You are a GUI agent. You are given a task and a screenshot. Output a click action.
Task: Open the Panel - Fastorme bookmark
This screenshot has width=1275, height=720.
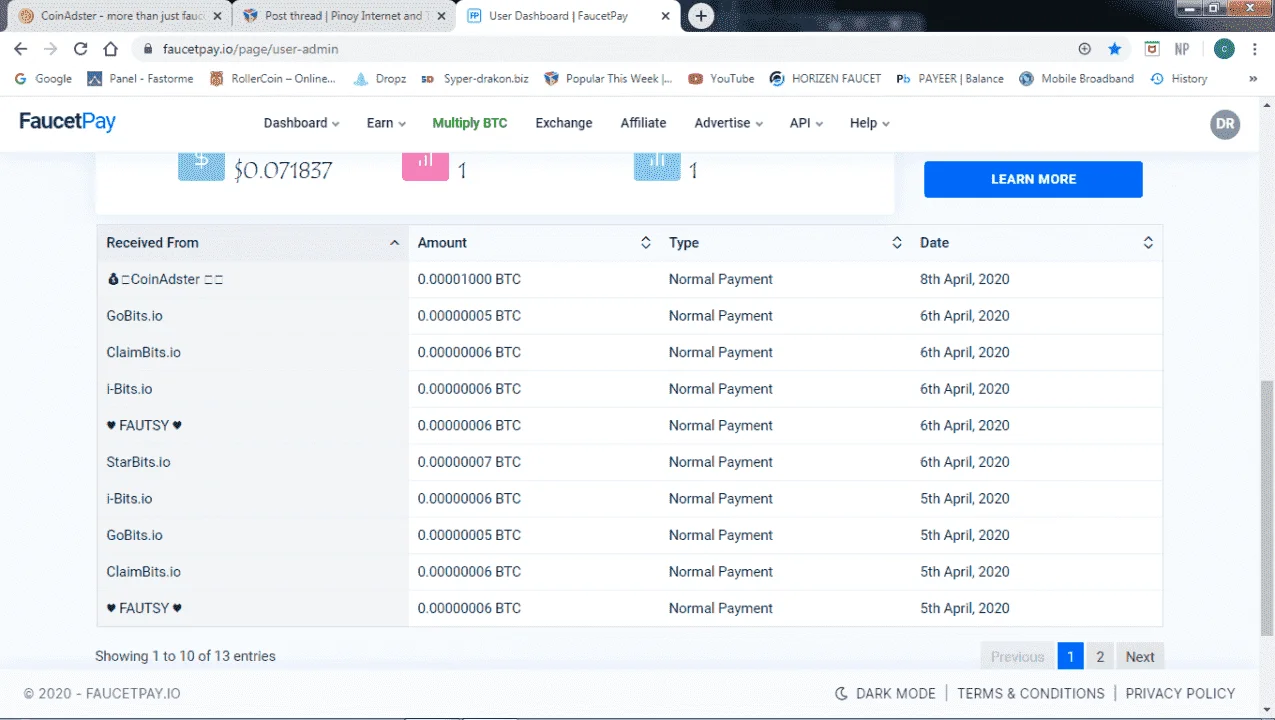point(140,79)
